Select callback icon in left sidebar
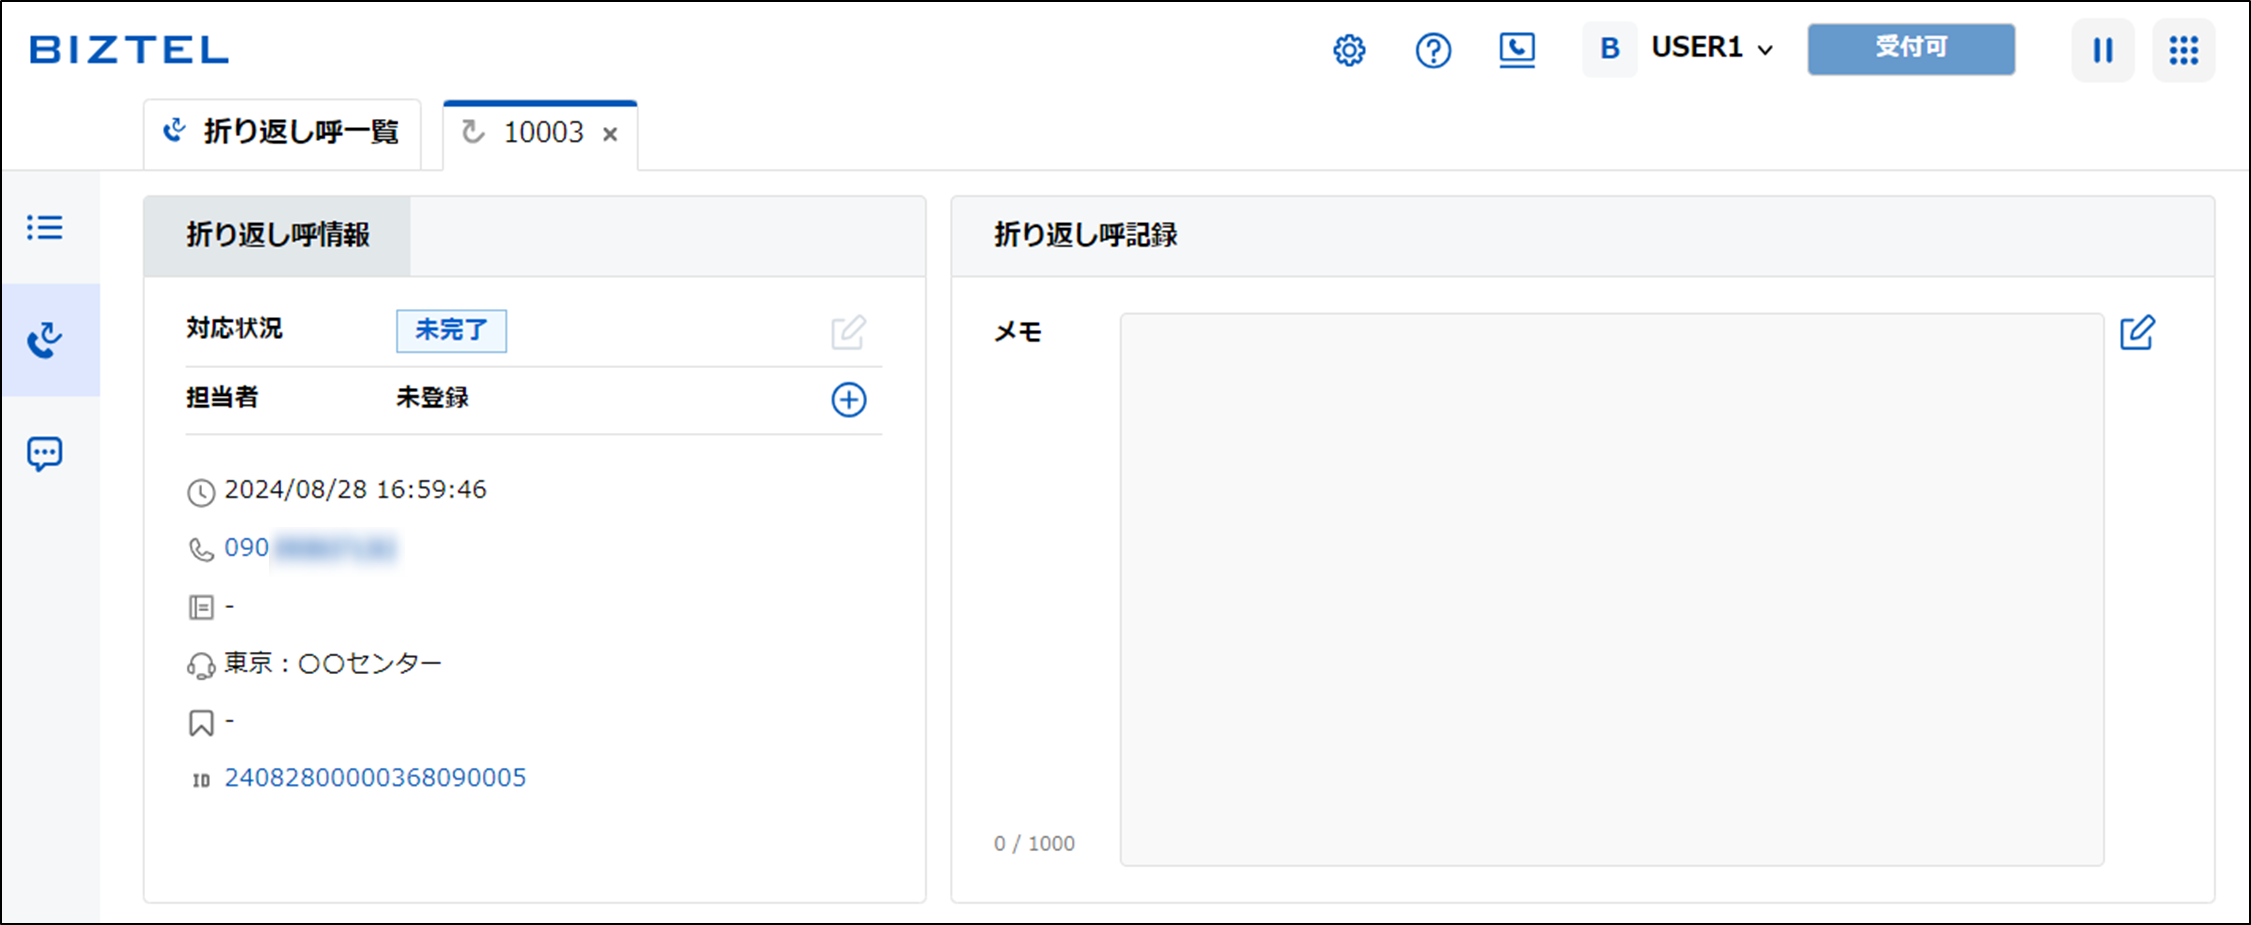The width and height of the screenshot is (2251, 925). coord(45,341)
